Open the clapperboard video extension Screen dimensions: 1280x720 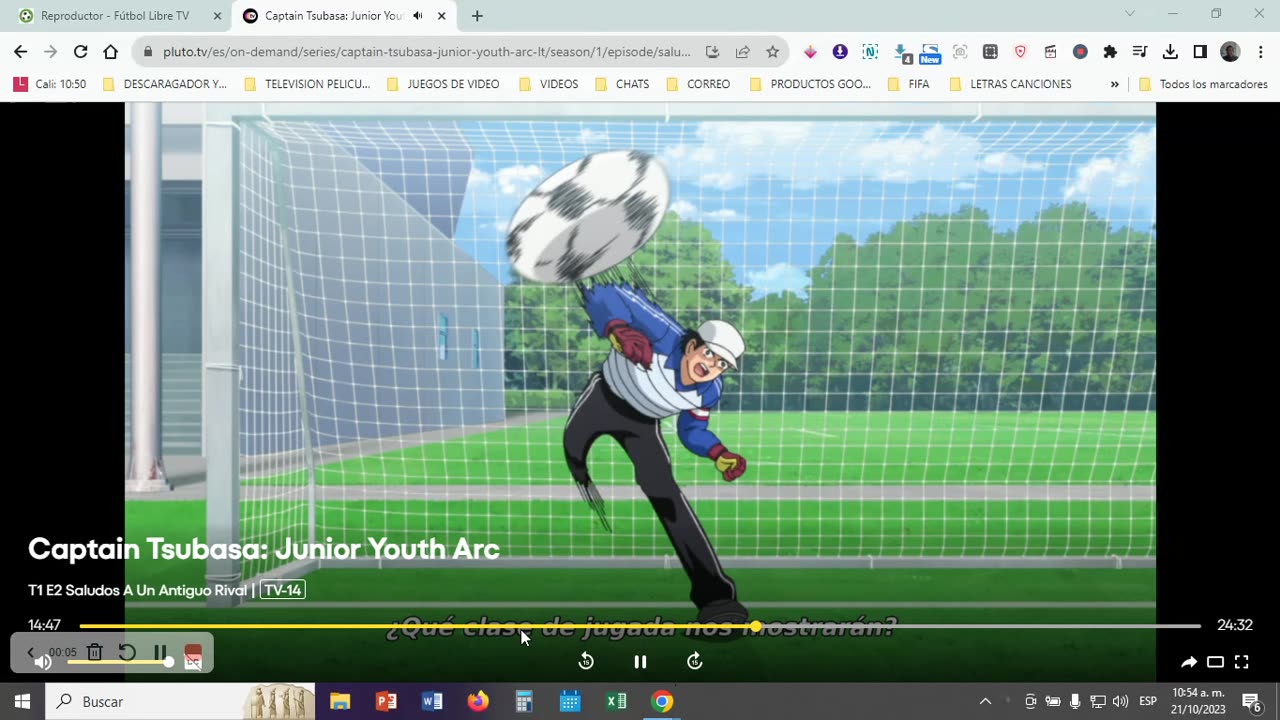1050,52
